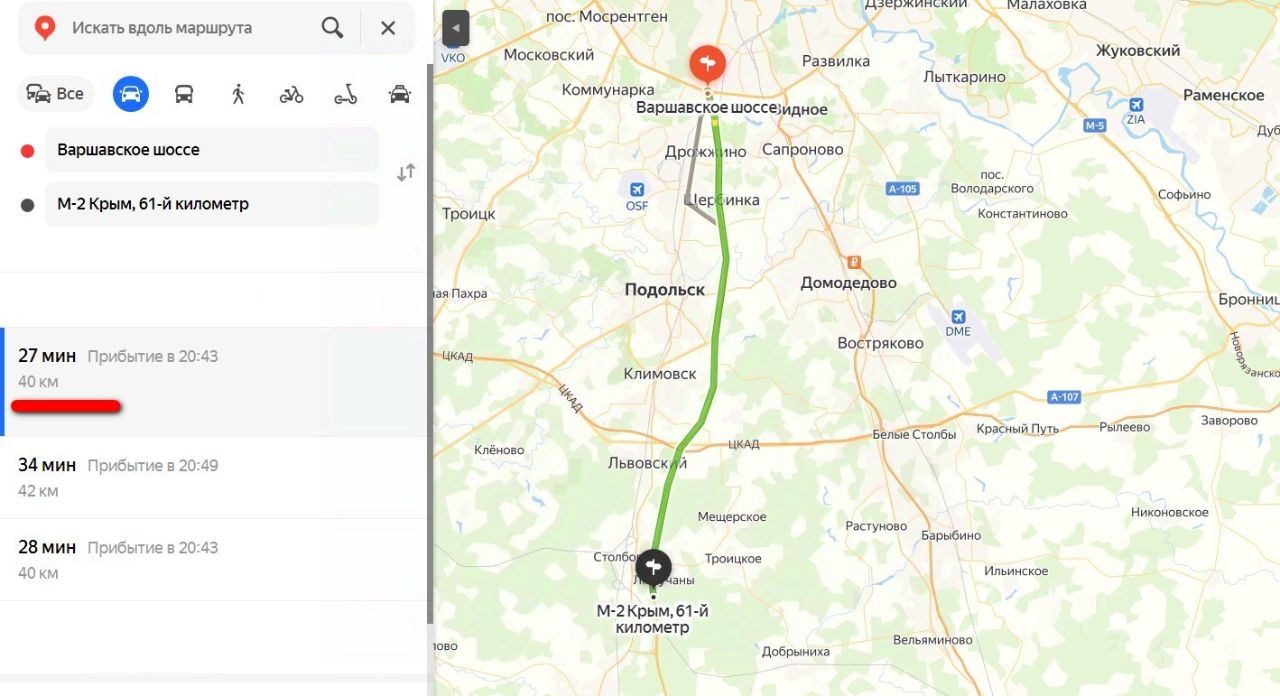Click the DME airport icon on map
Screen dimensions: 1280x696
point(958,316)
